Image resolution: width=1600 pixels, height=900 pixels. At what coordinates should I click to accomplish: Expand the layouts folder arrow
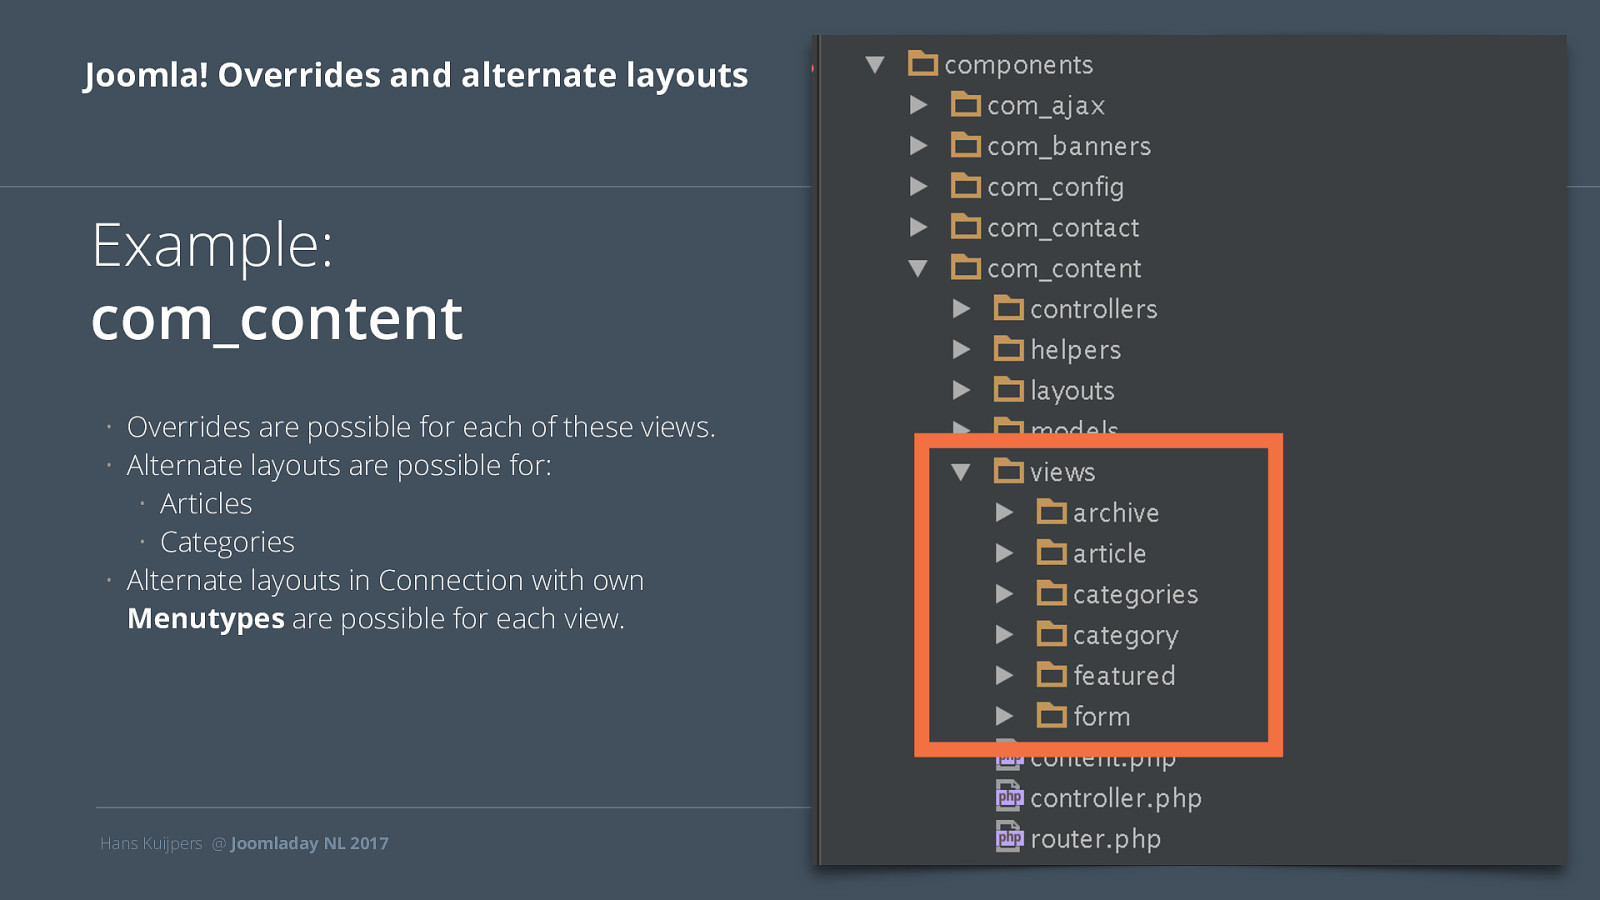(961, 391)
